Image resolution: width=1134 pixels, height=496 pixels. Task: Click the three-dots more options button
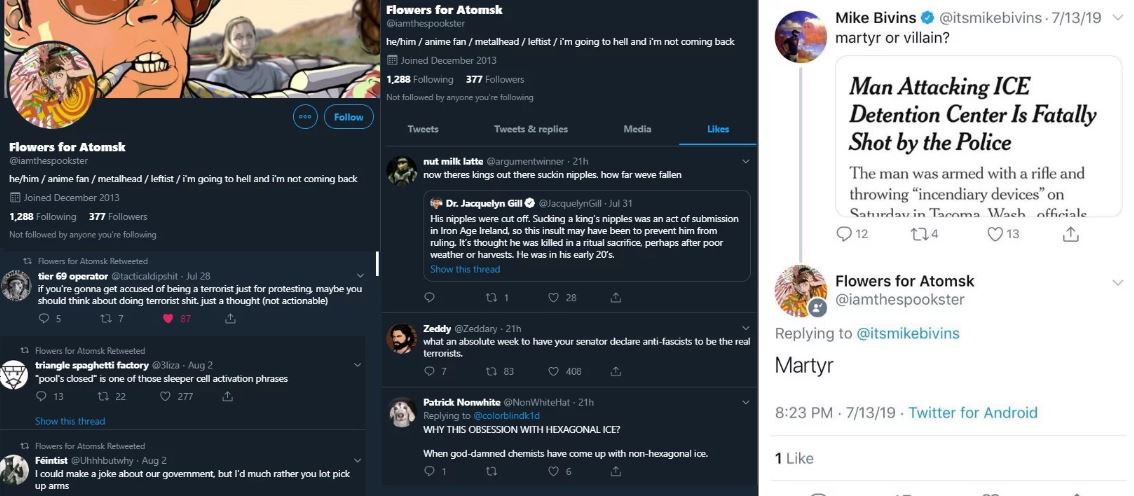click(304, 116)
